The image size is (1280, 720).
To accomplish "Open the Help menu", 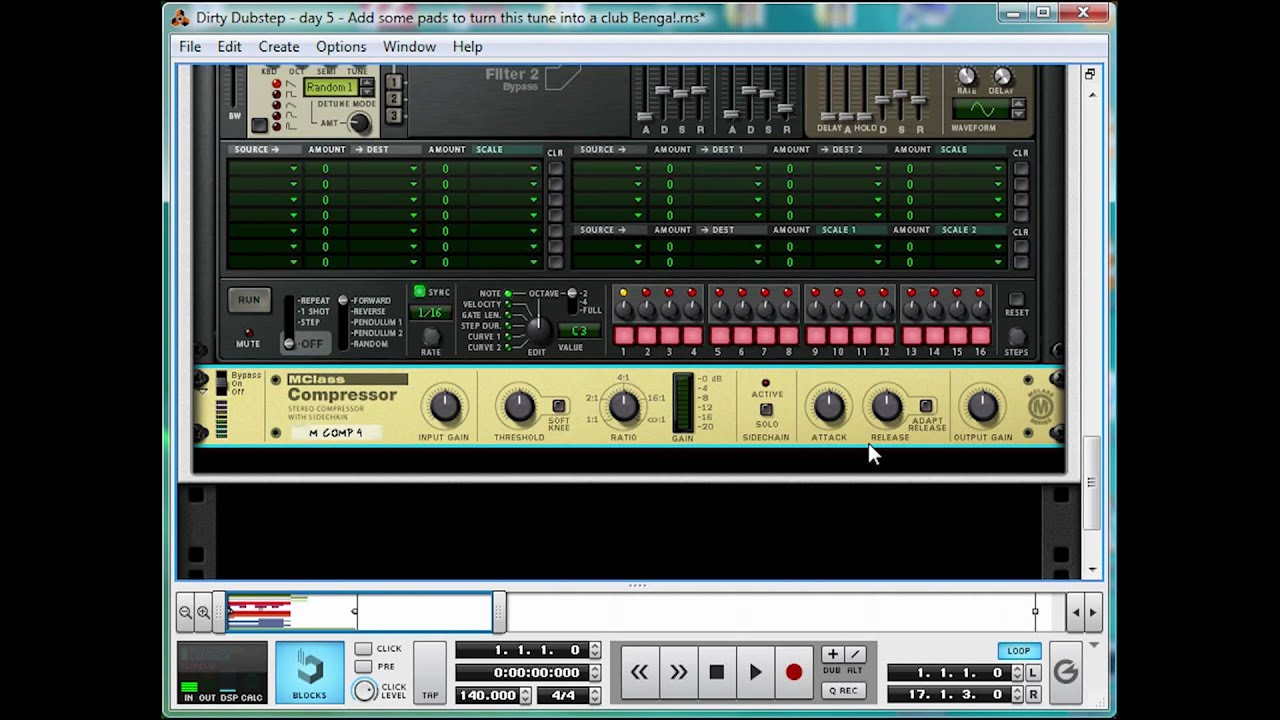I will click(467, 47).
